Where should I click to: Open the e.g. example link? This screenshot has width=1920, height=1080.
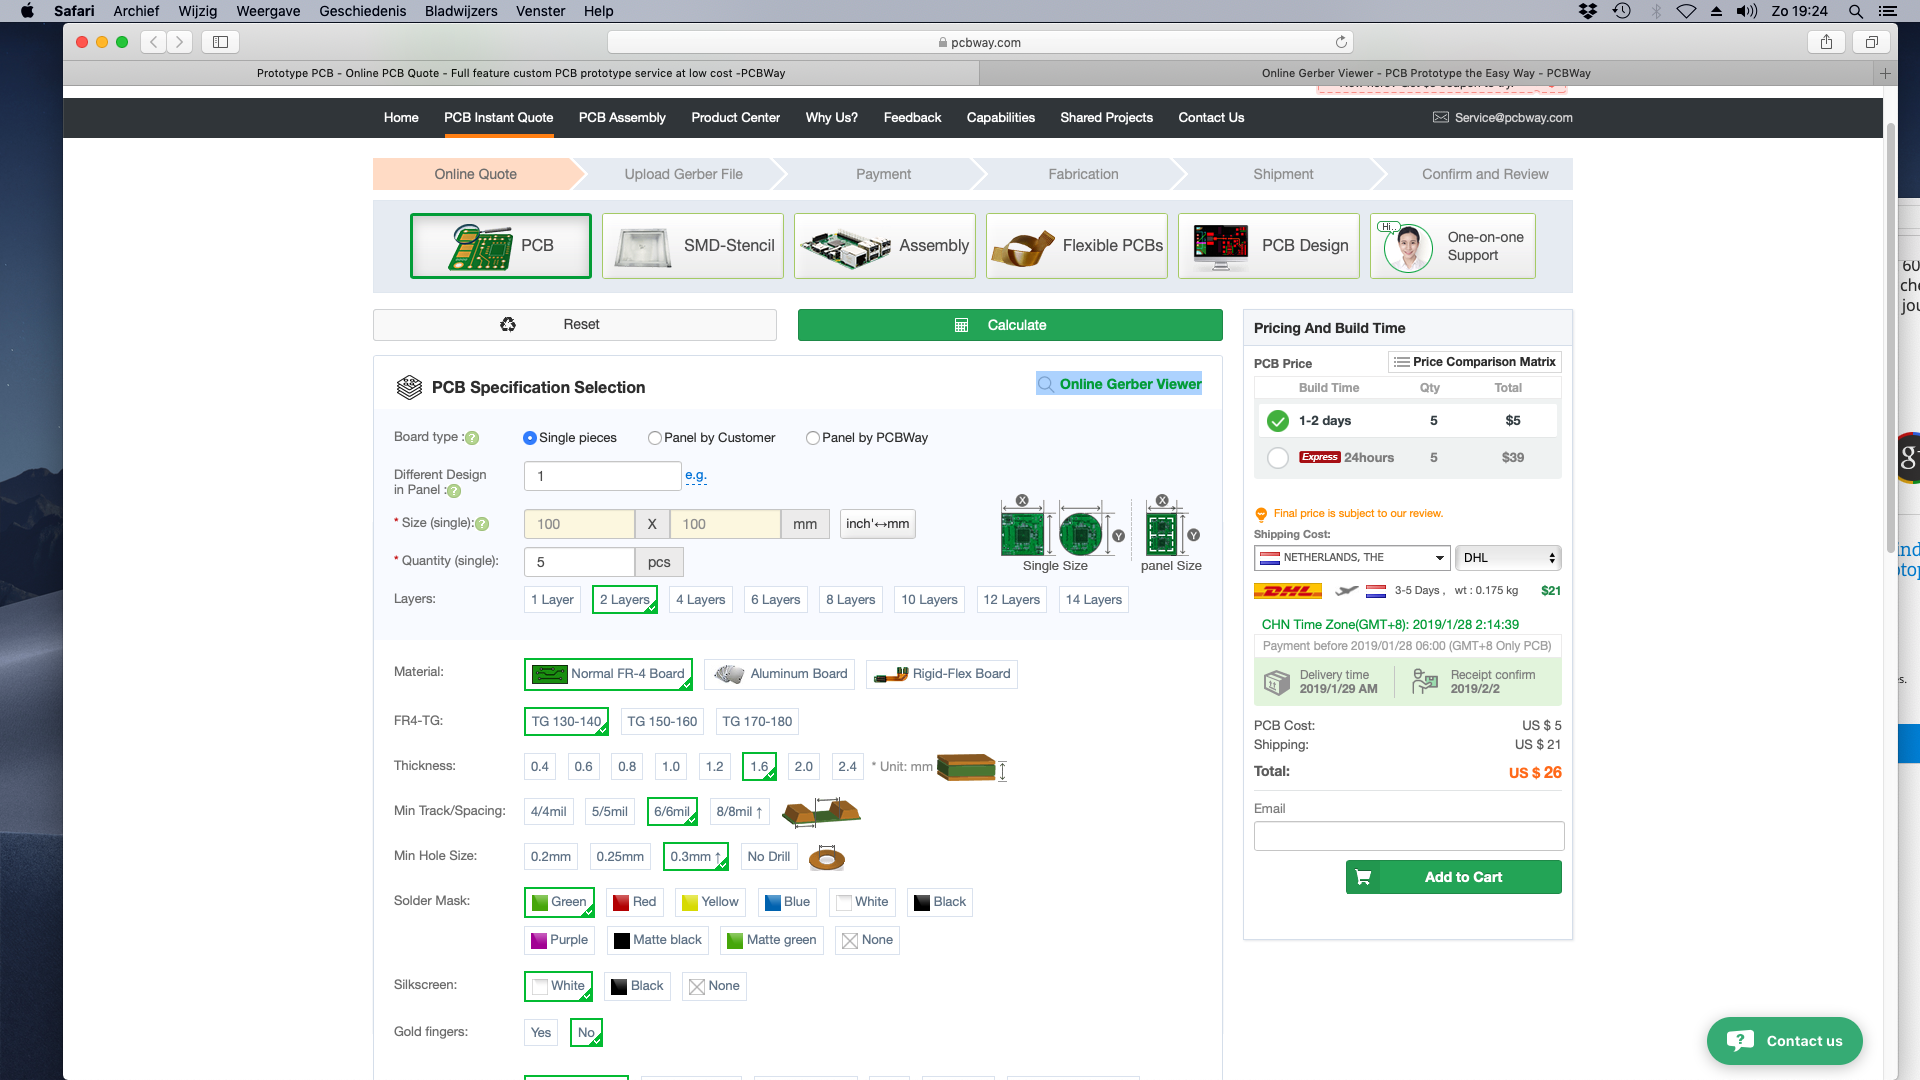point(696,476)
